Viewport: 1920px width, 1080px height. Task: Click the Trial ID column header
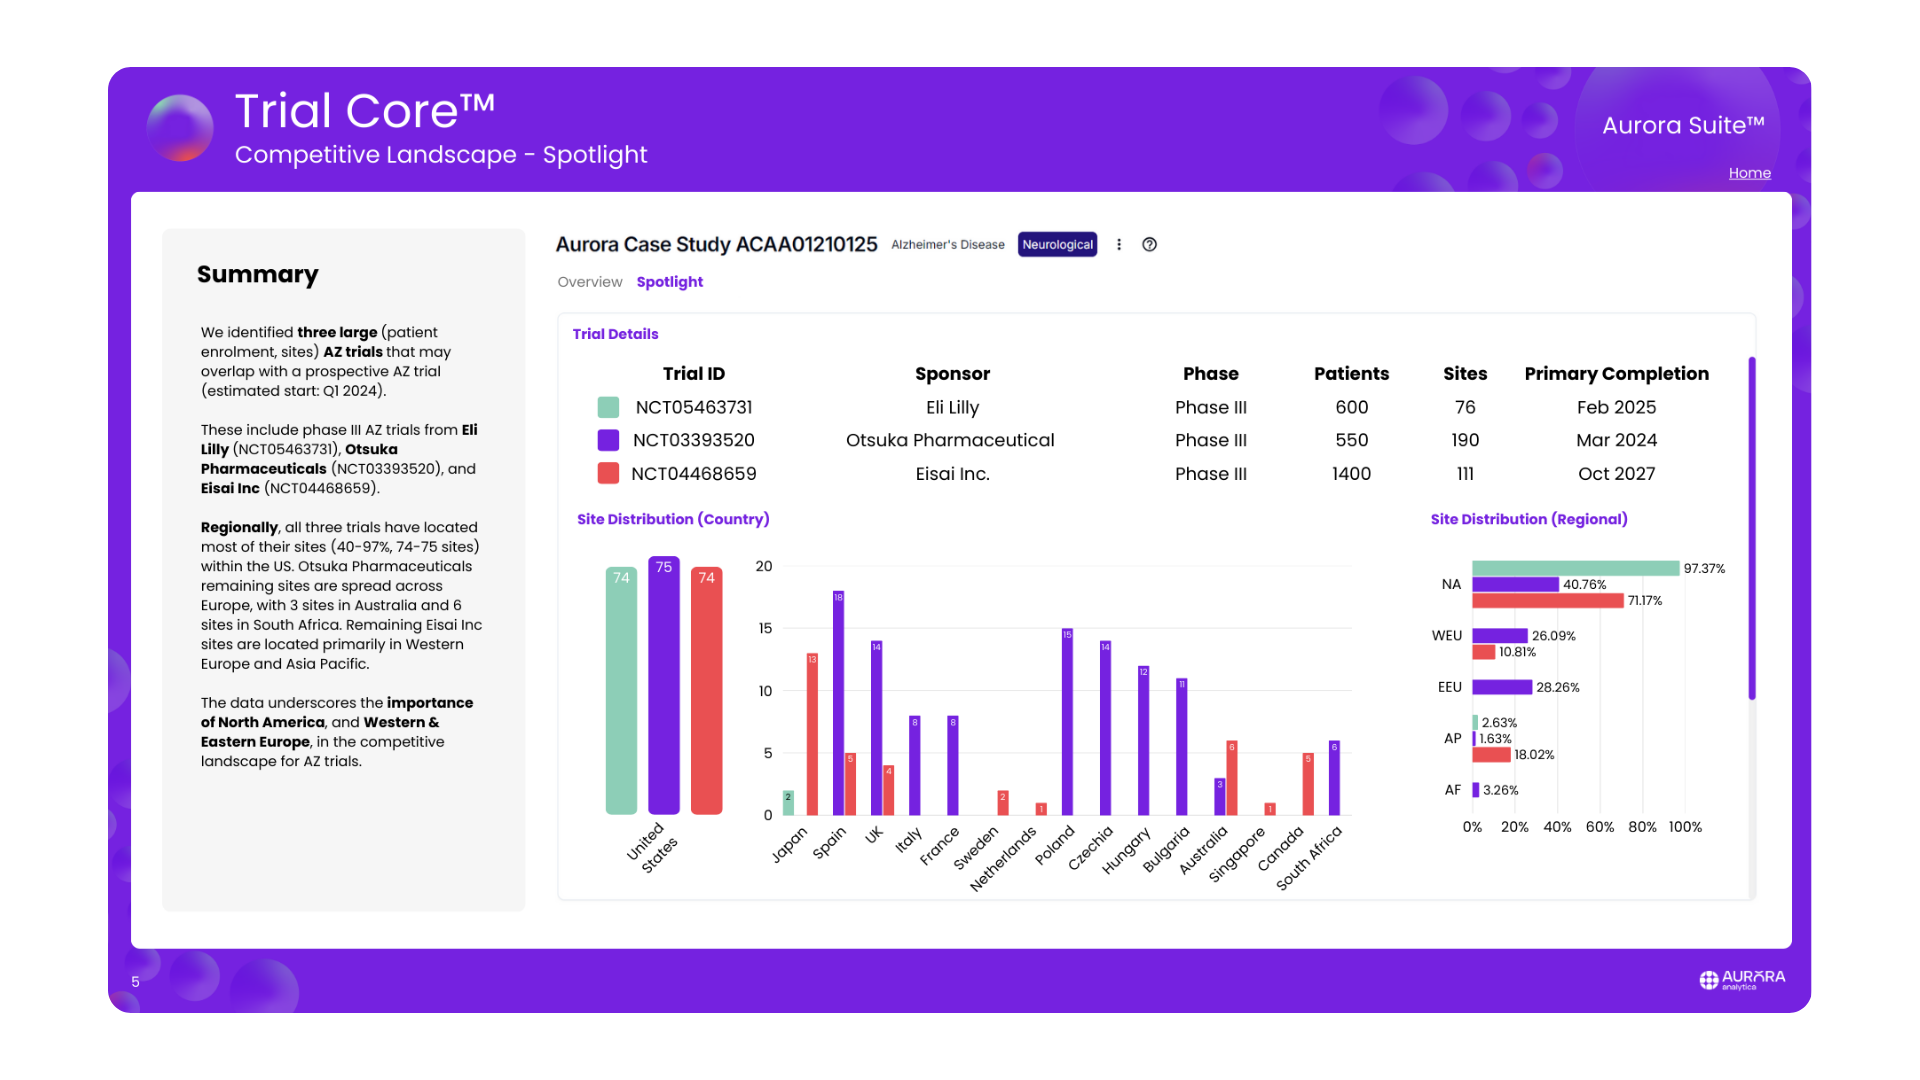(694, 373)
